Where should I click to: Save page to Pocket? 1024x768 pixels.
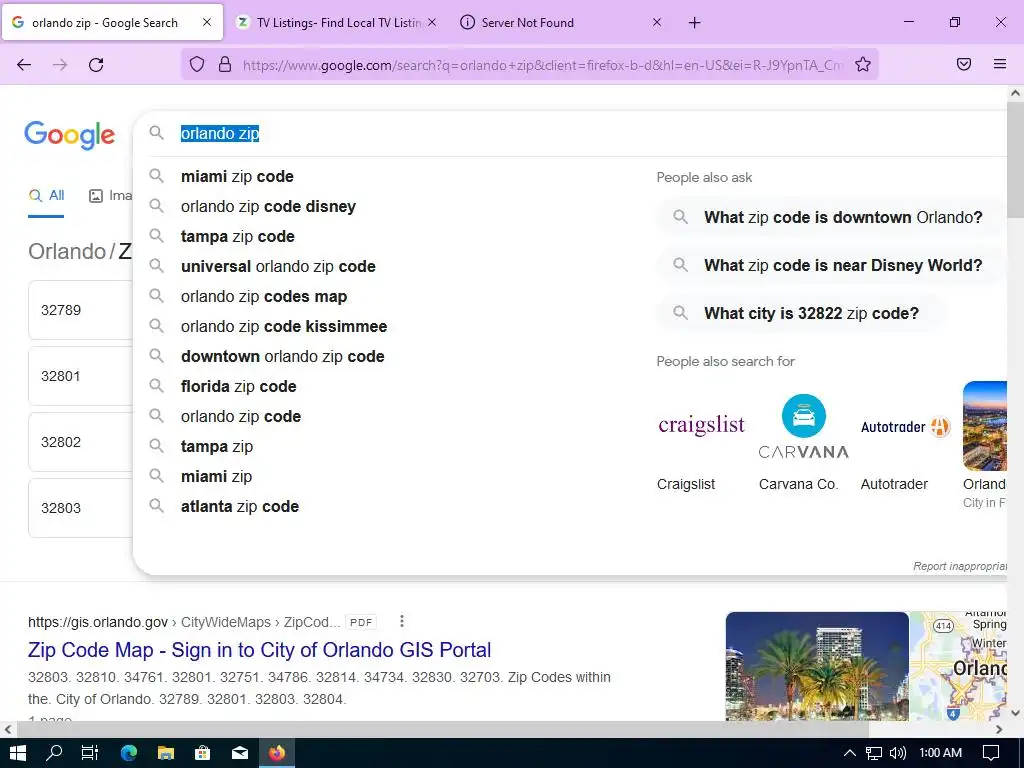tap(964, 64)
